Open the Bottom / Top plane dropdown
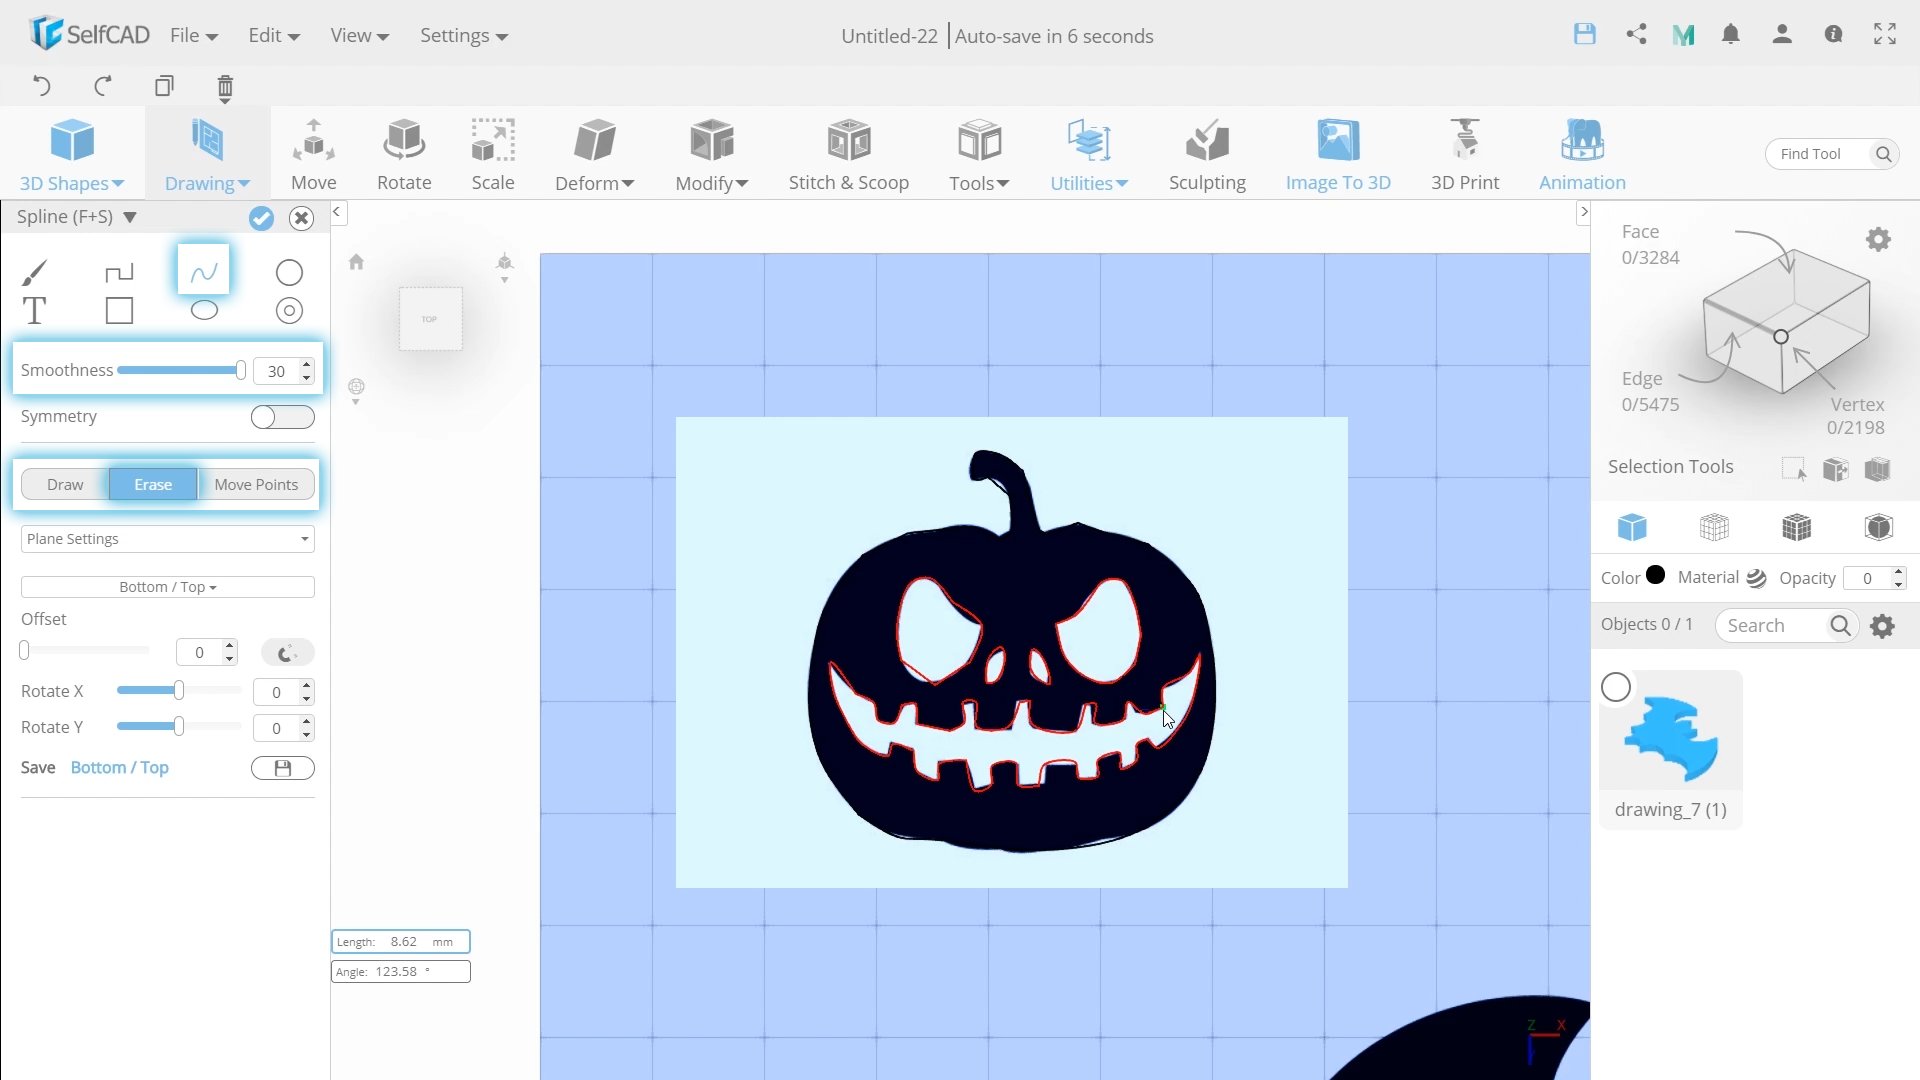The width and height of the screenshot is (1920, 1080). 167,587
